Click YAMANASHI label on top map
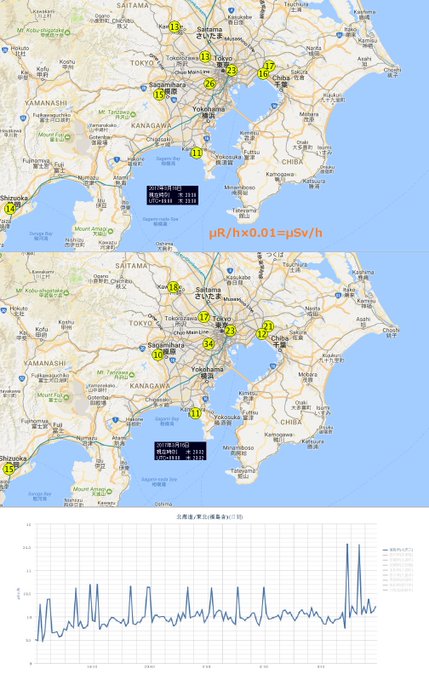Viewport: 429px width, 680px height. click(46, 103)
